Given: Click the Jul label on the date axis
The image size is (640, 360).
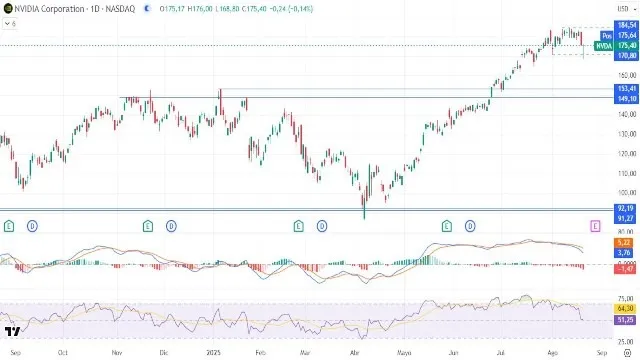Looking at the screenshot, I should [x=500, y=353].
